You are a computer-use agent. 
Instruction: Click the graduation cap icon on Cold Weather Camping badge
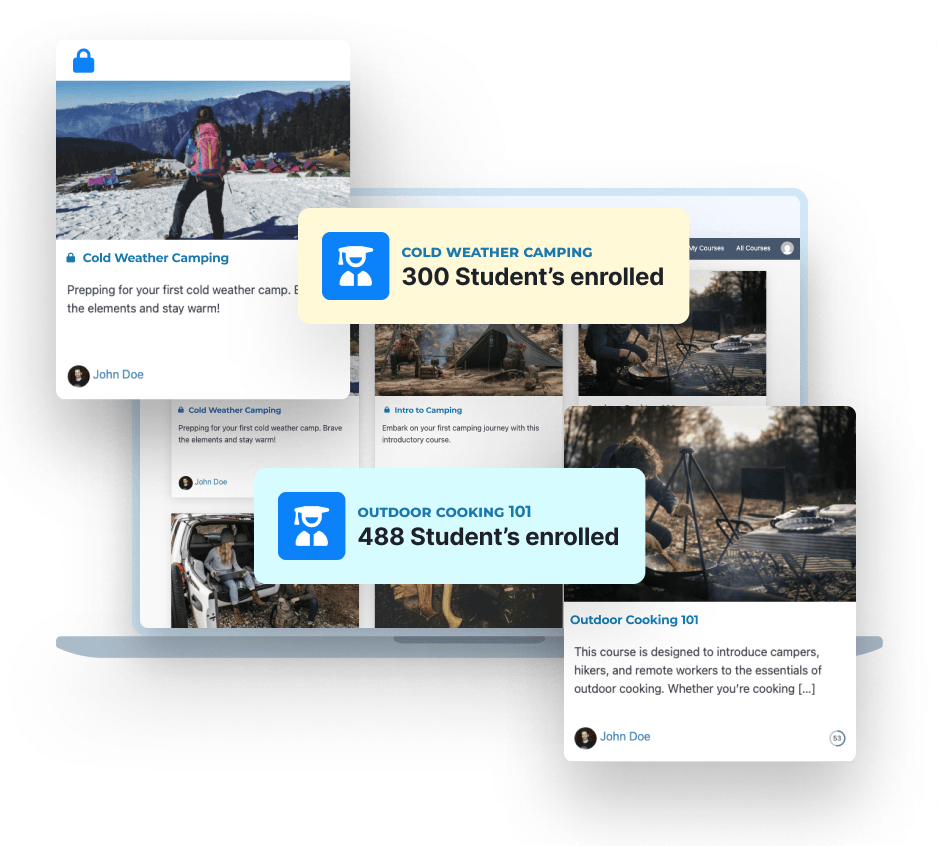click(355, 266)
